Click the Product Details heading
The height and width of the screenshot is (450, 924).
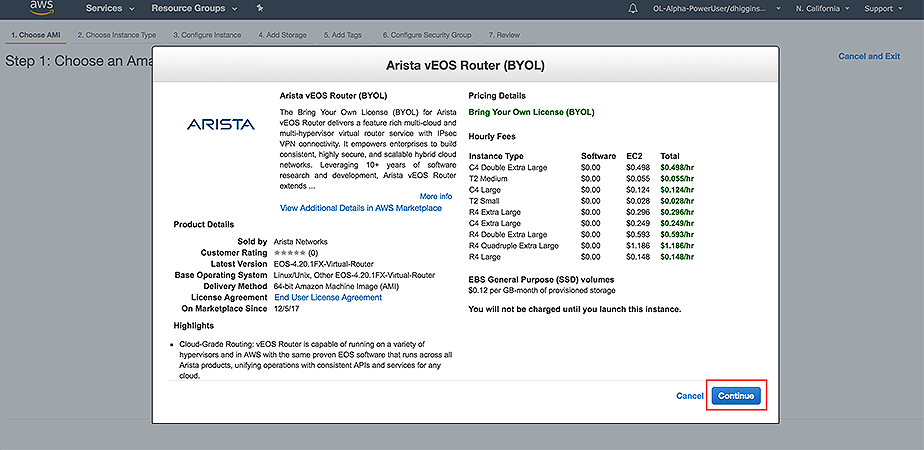[x=203, y=224]
